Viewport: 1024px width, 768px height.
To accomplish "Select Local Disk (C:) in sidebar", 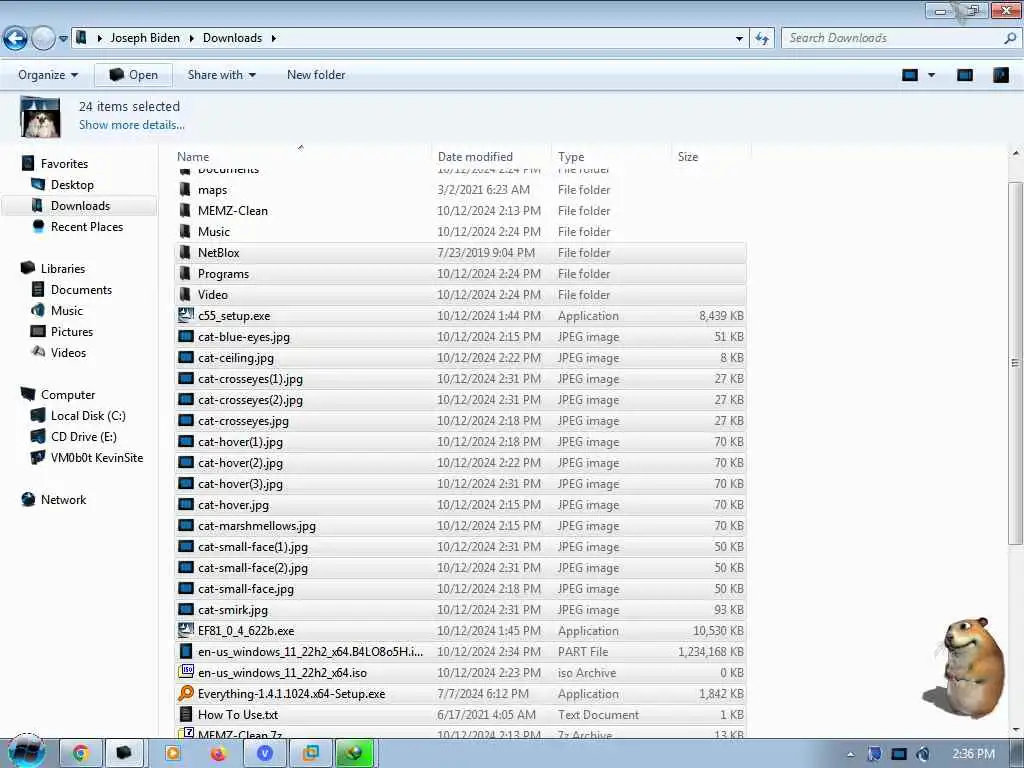I will coord(88,415).
